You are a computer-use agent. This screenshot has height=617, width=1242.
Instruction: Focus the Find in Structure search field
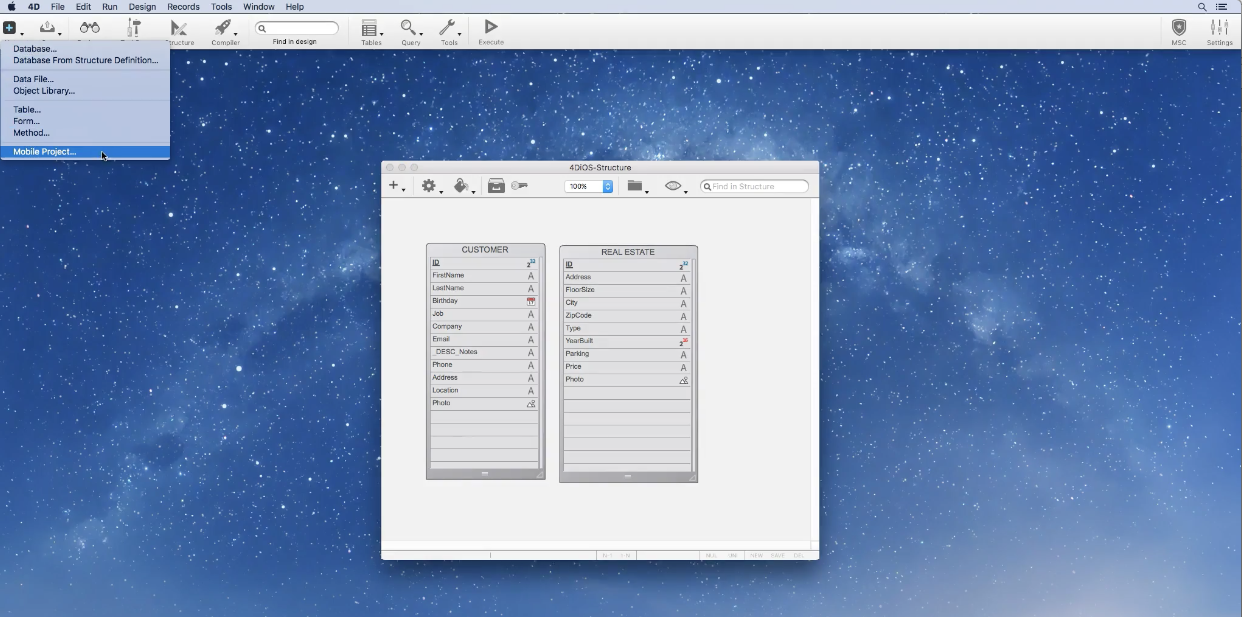click(x=754, y=187)
